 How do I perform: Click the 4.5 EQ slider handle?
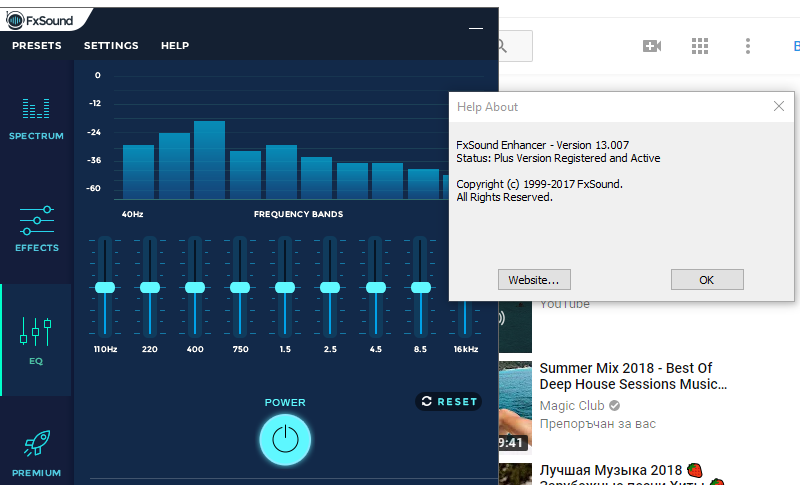point(376,288)
